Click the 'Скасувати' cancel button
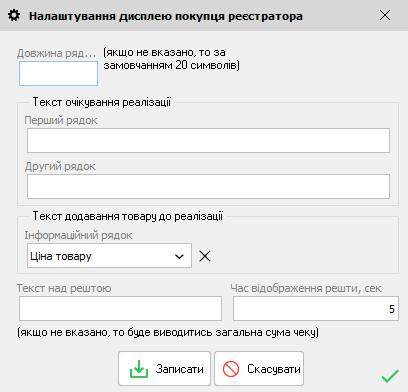 pos(259,368)
